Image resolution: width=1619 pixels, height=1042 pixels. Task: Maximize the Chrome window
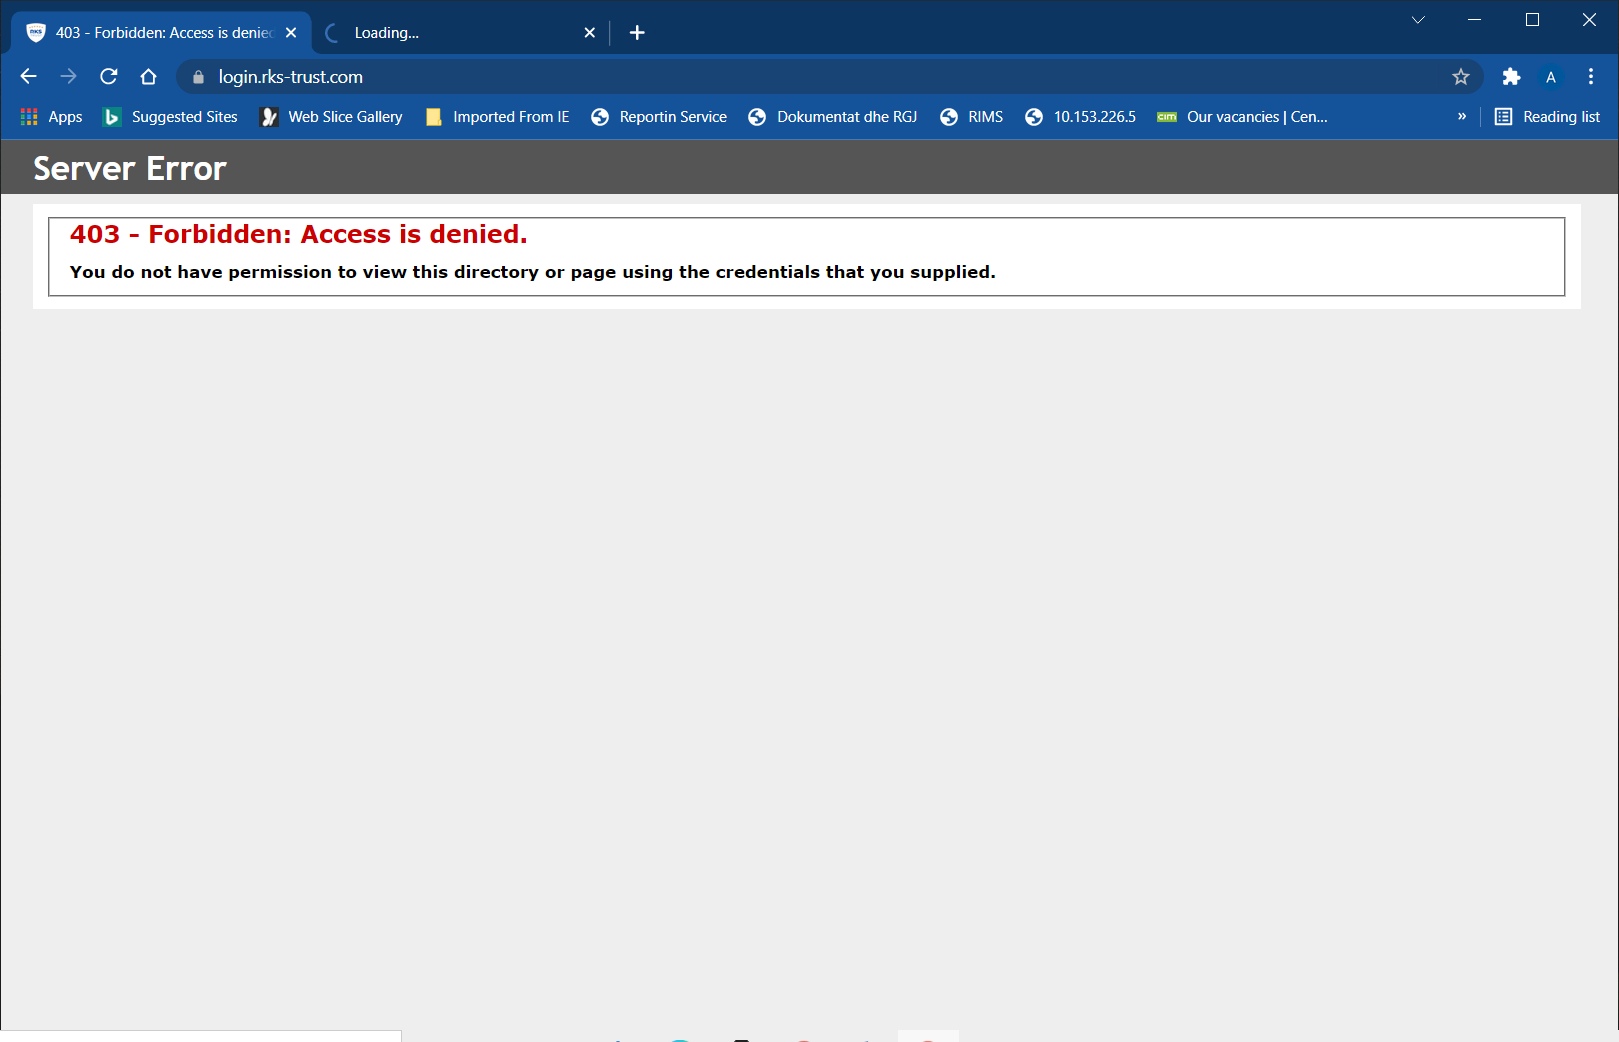(1532, 20)
